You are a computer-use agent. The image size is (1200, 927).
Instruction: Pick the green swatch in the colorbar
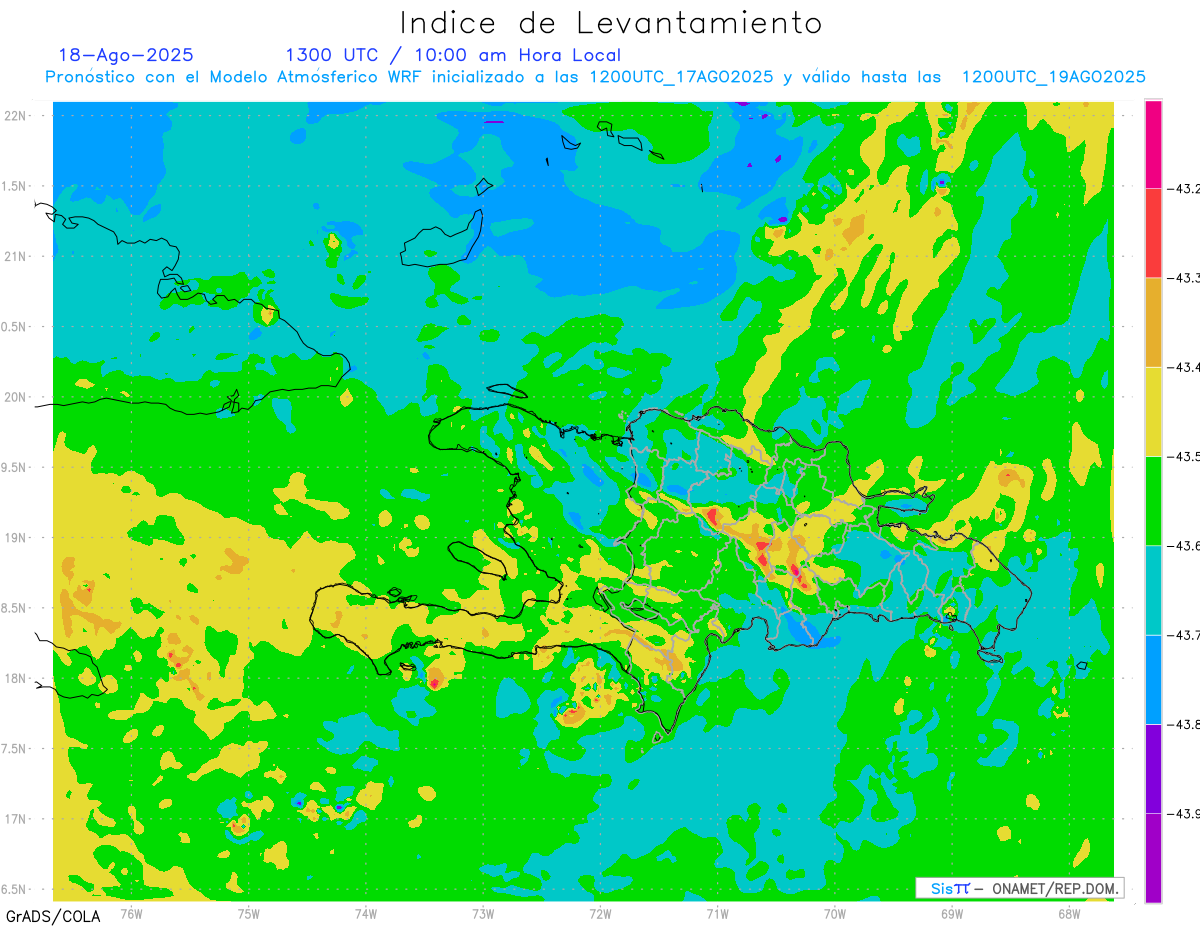point(1153,500)
